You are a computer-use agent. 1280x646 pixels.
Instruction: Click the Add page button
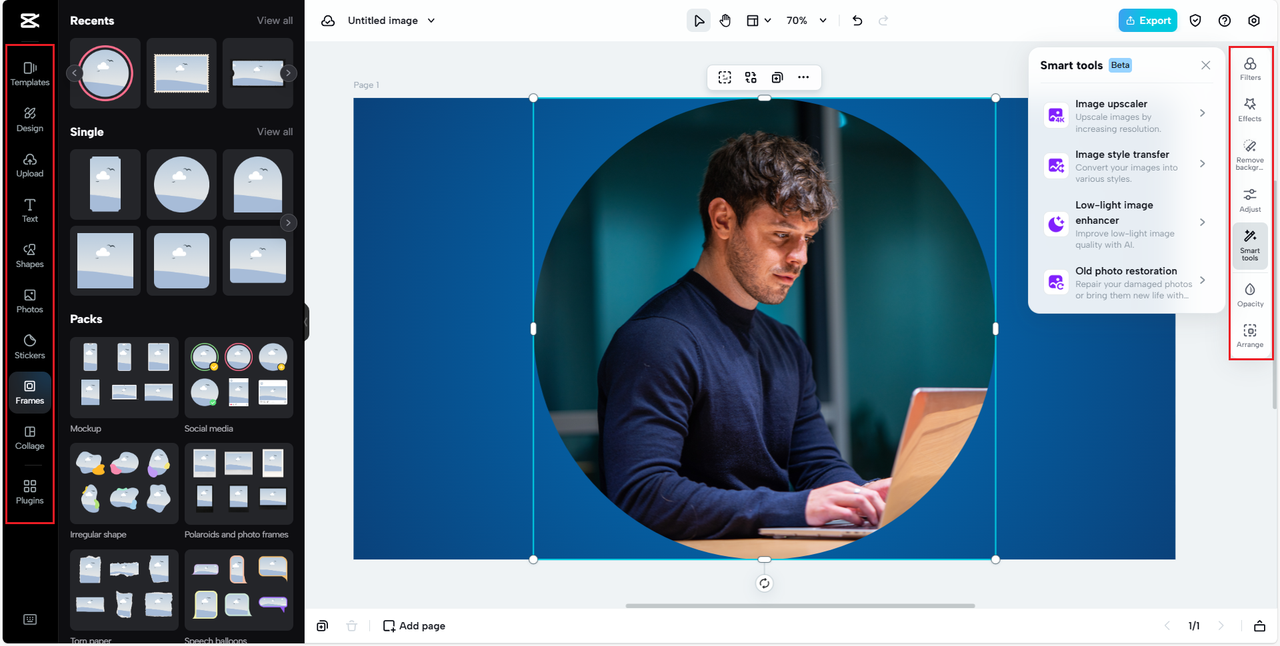[x=414, y=626]
